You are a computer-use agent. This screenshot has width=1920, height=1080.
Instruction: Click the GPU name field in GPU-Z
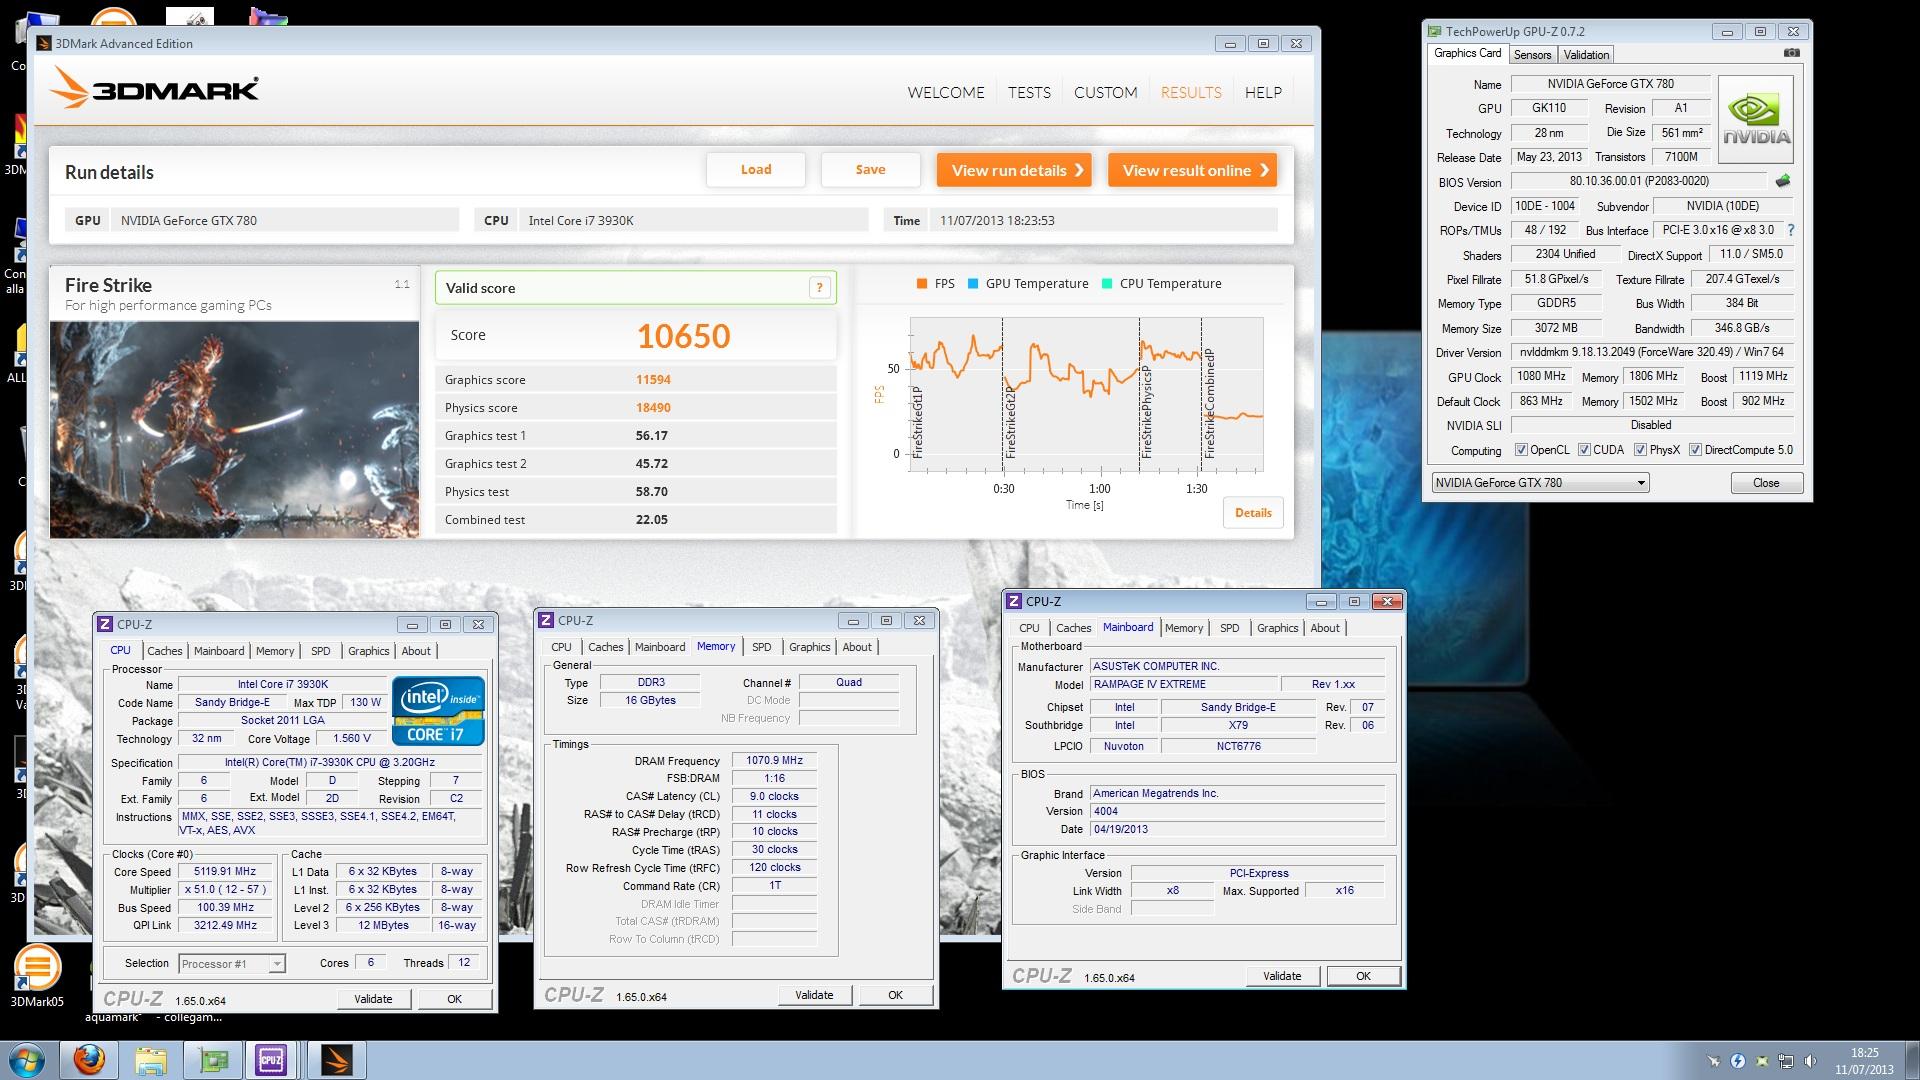(x=1610, y=84)
